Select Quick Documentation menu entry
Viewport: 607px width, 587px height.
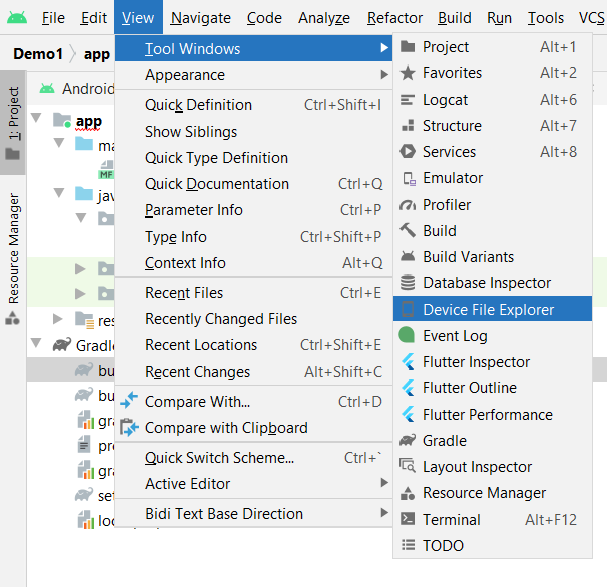pos(254,184)
